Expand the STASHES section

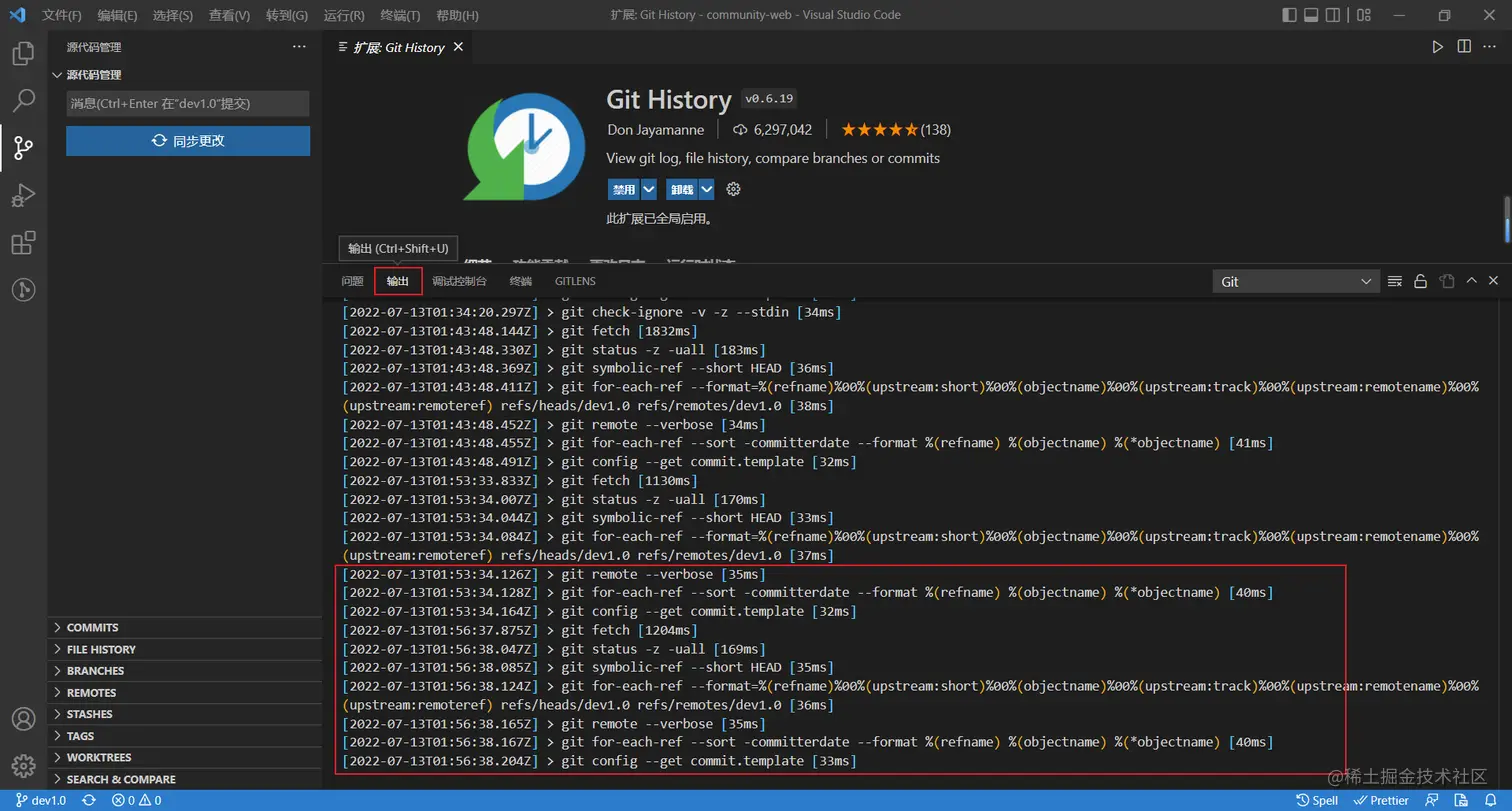point(185,714)
